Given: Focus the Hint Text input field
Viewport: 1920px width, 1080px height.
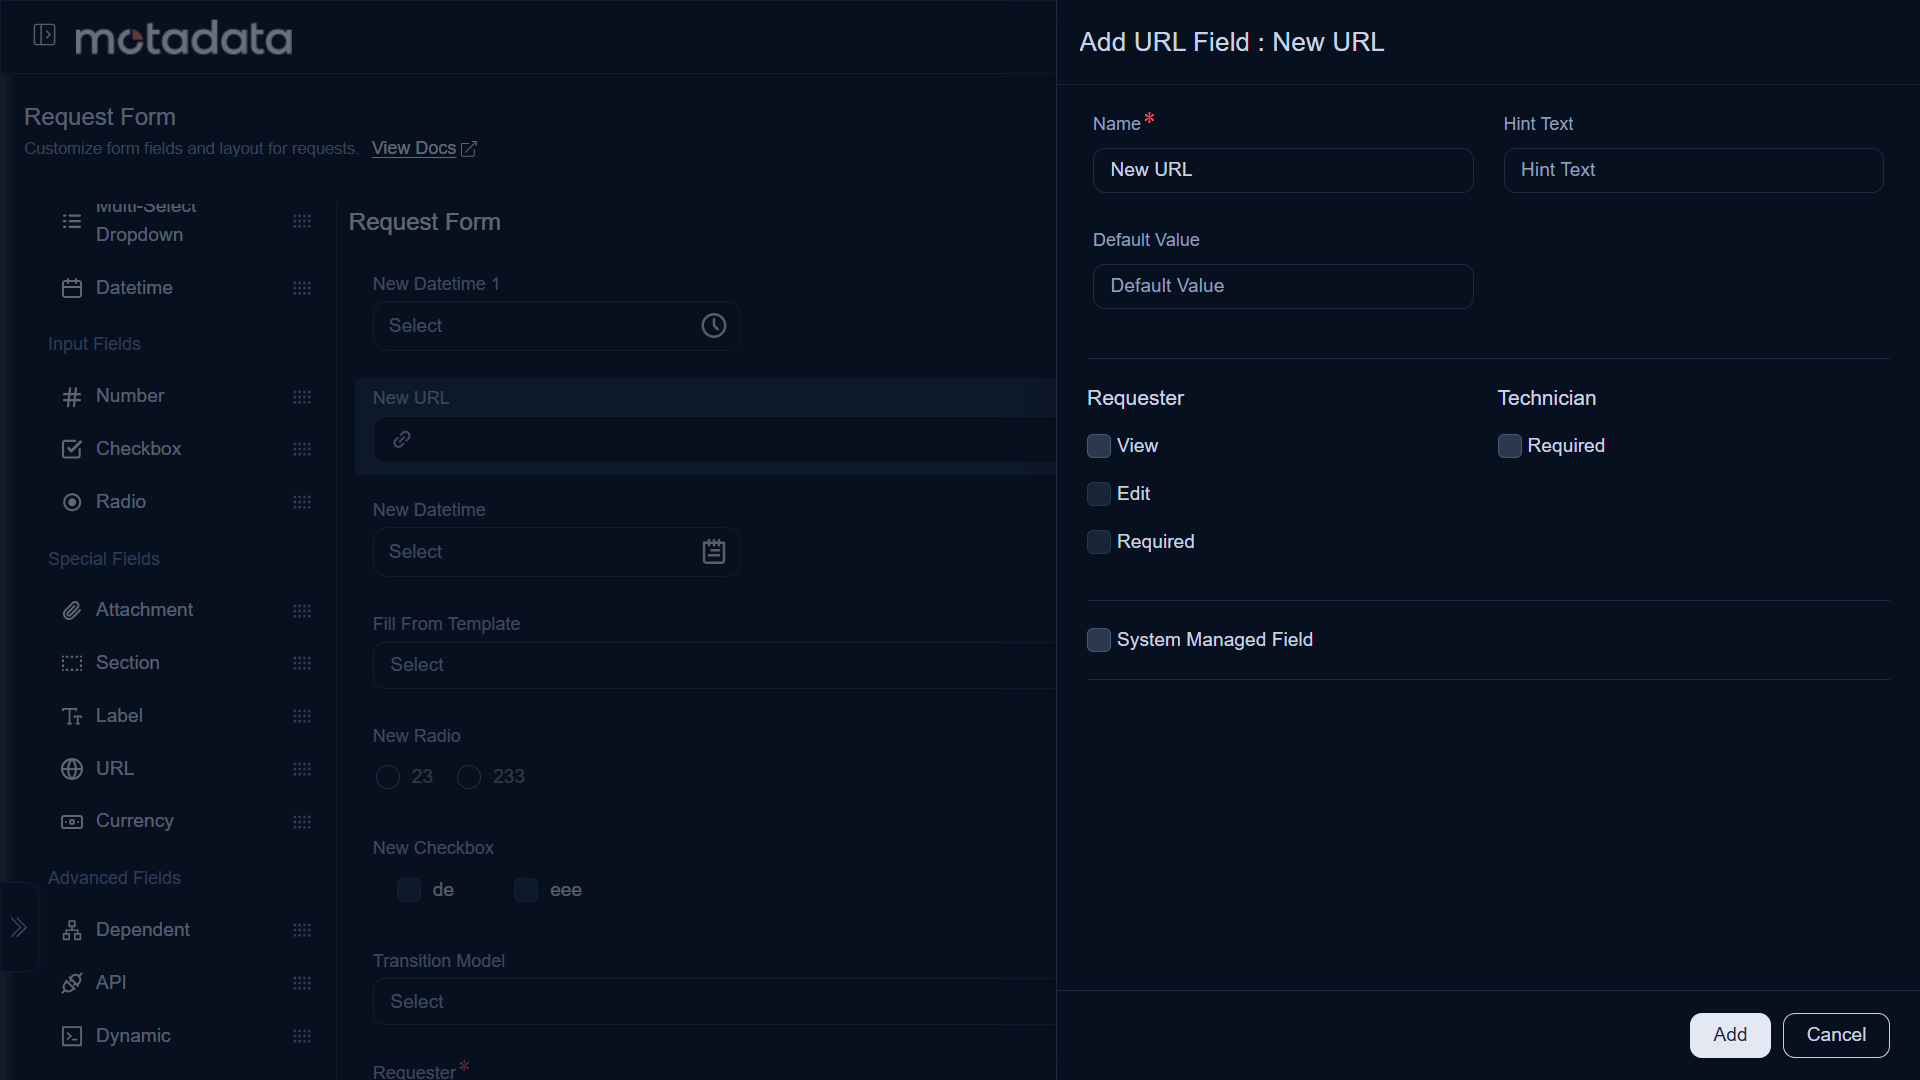Looking at the screenshot, I should point(1694,170).
